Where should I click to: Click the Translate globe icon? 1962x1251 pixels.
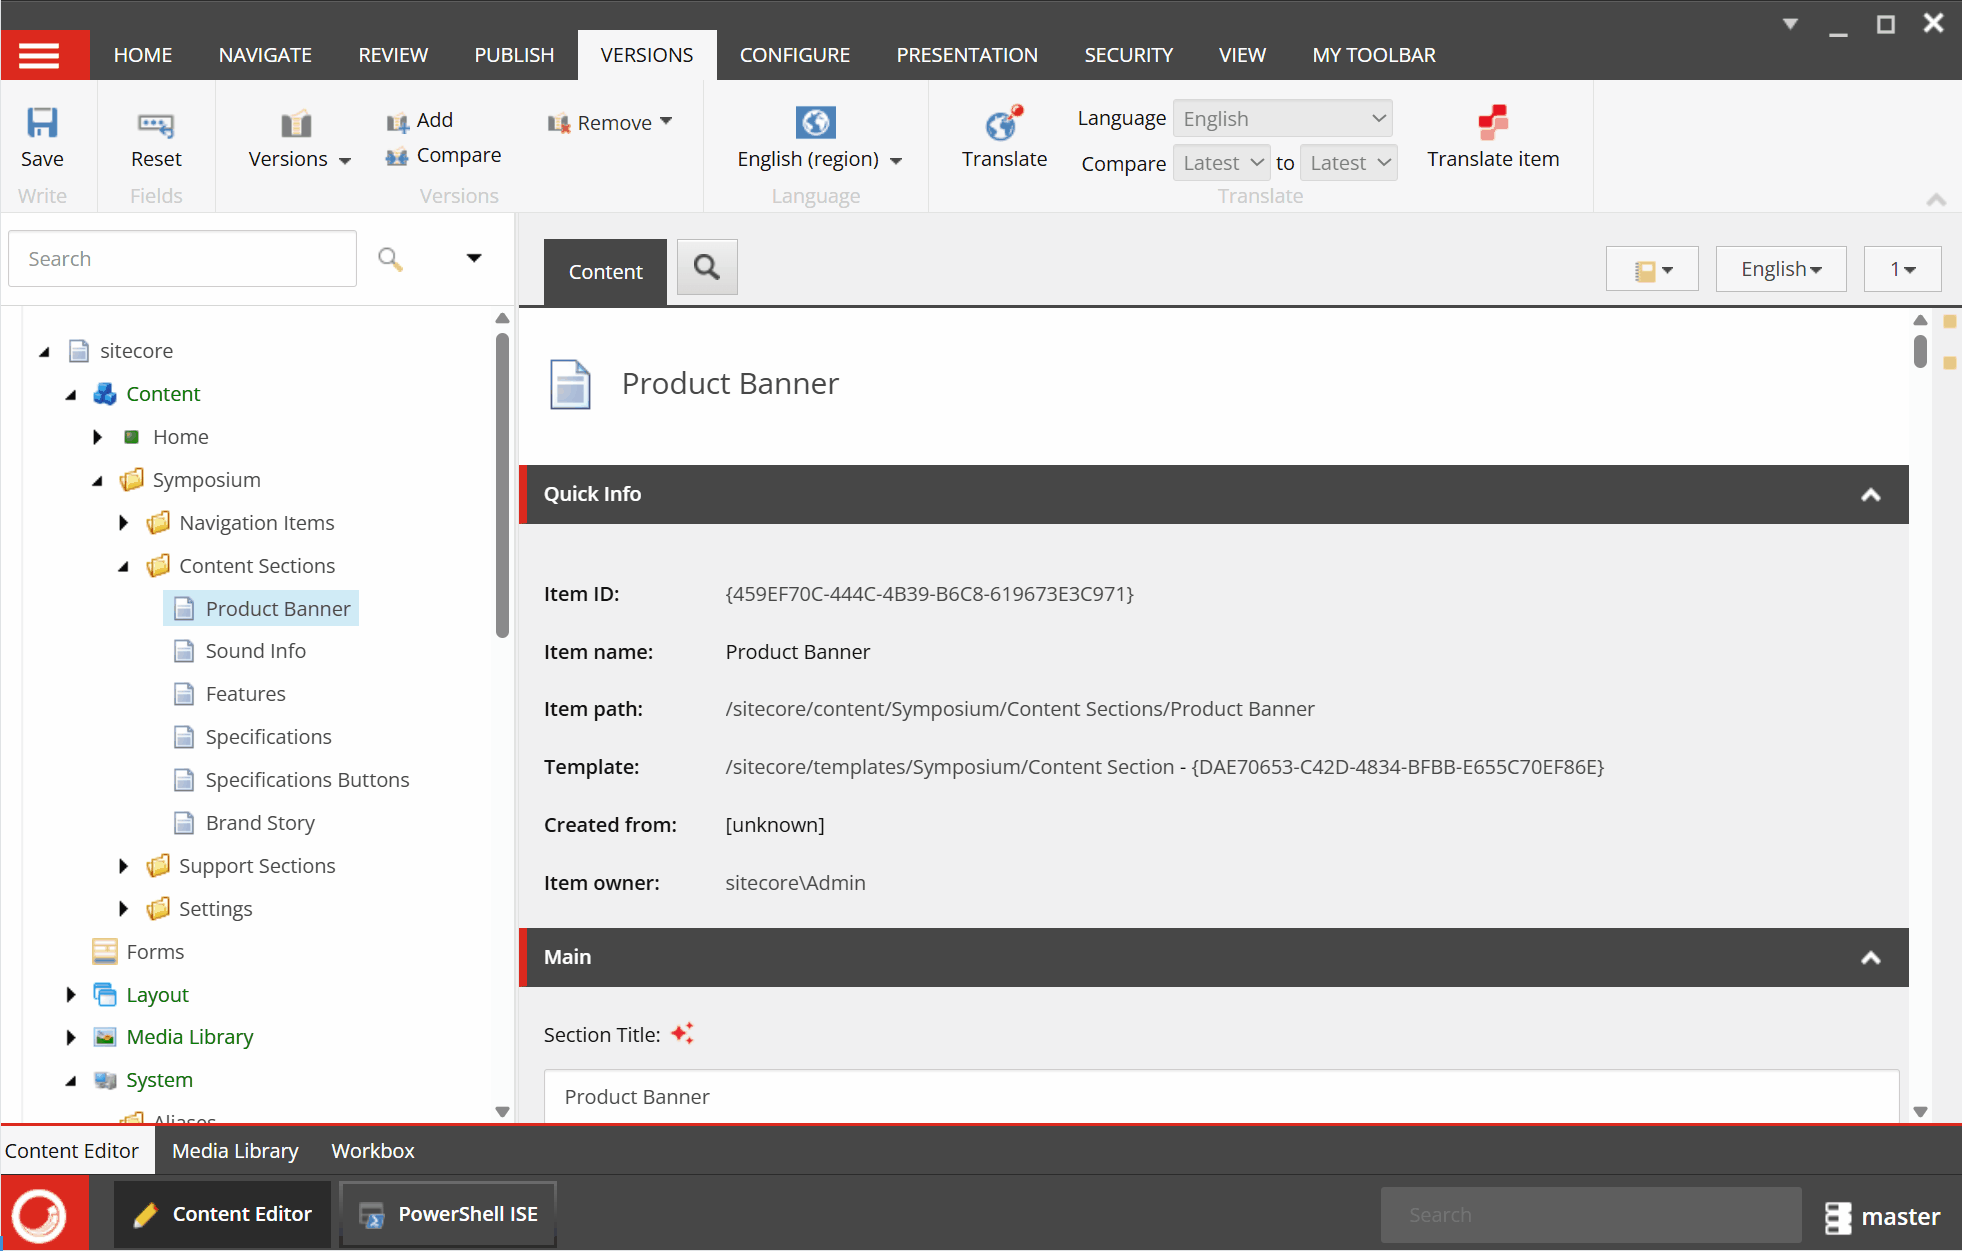[x=1003, y=124]
